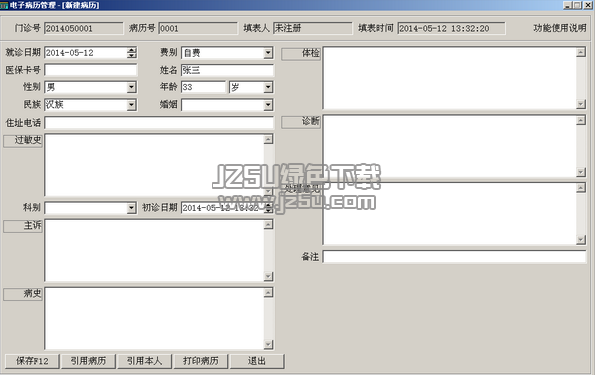
Task: Close the 电子病历管理 window
Action: [587, 5]
